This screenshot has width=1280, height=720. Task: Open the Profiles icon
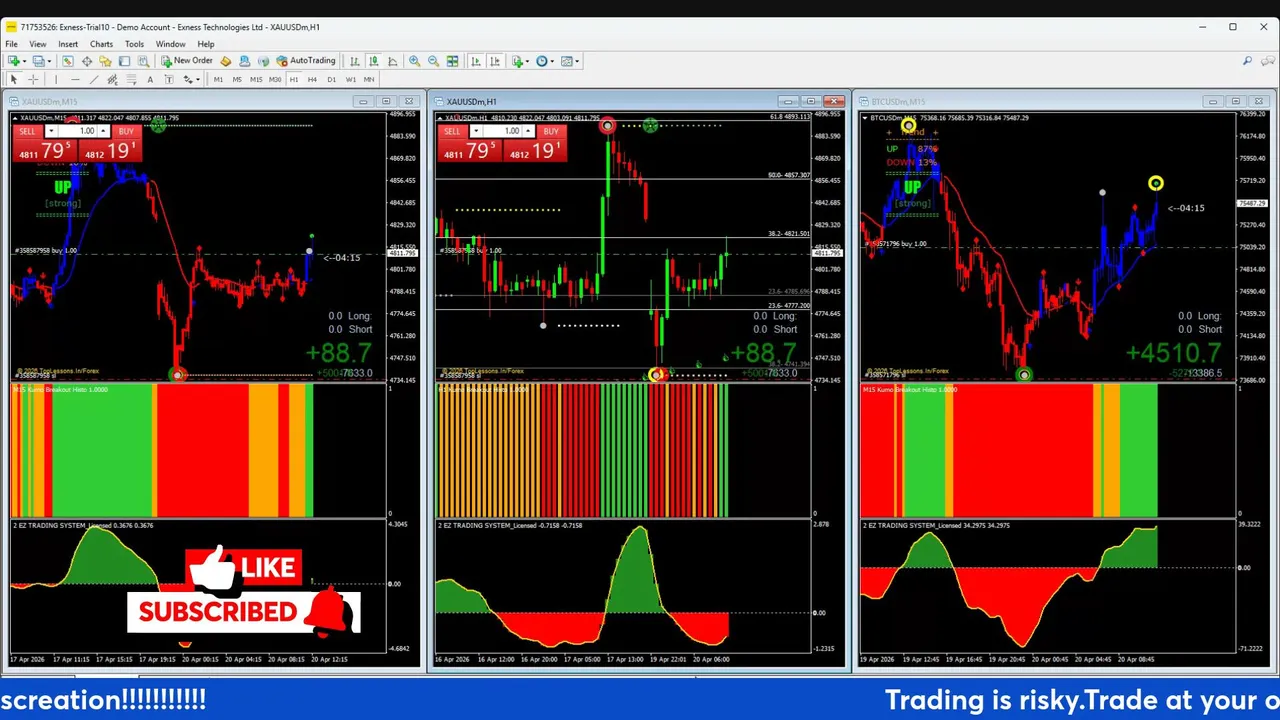click(37, 61)
